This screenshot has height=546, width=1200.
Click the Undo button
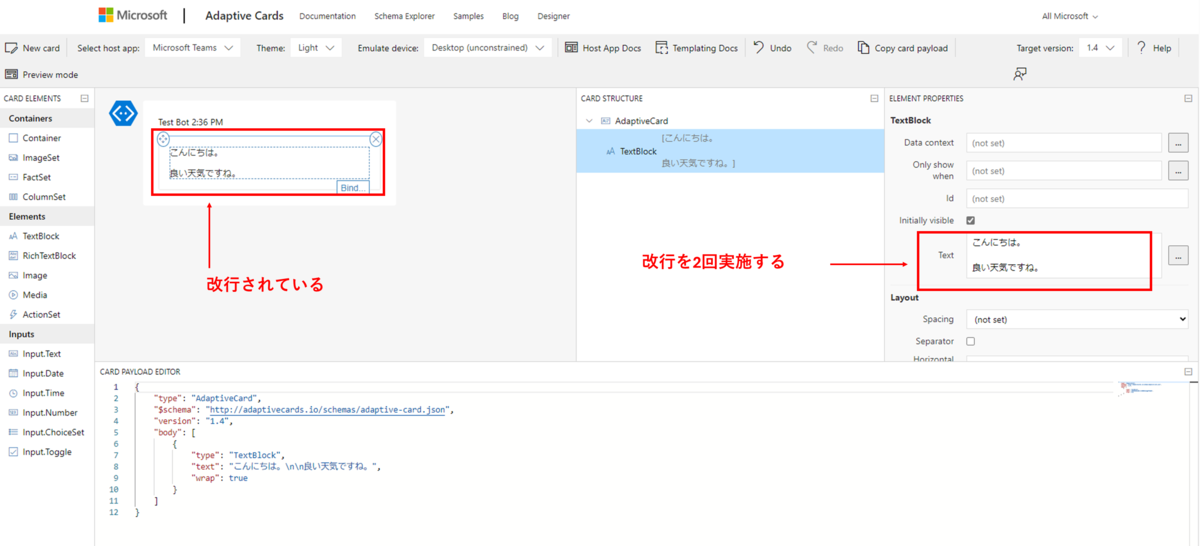coord(772,48)
